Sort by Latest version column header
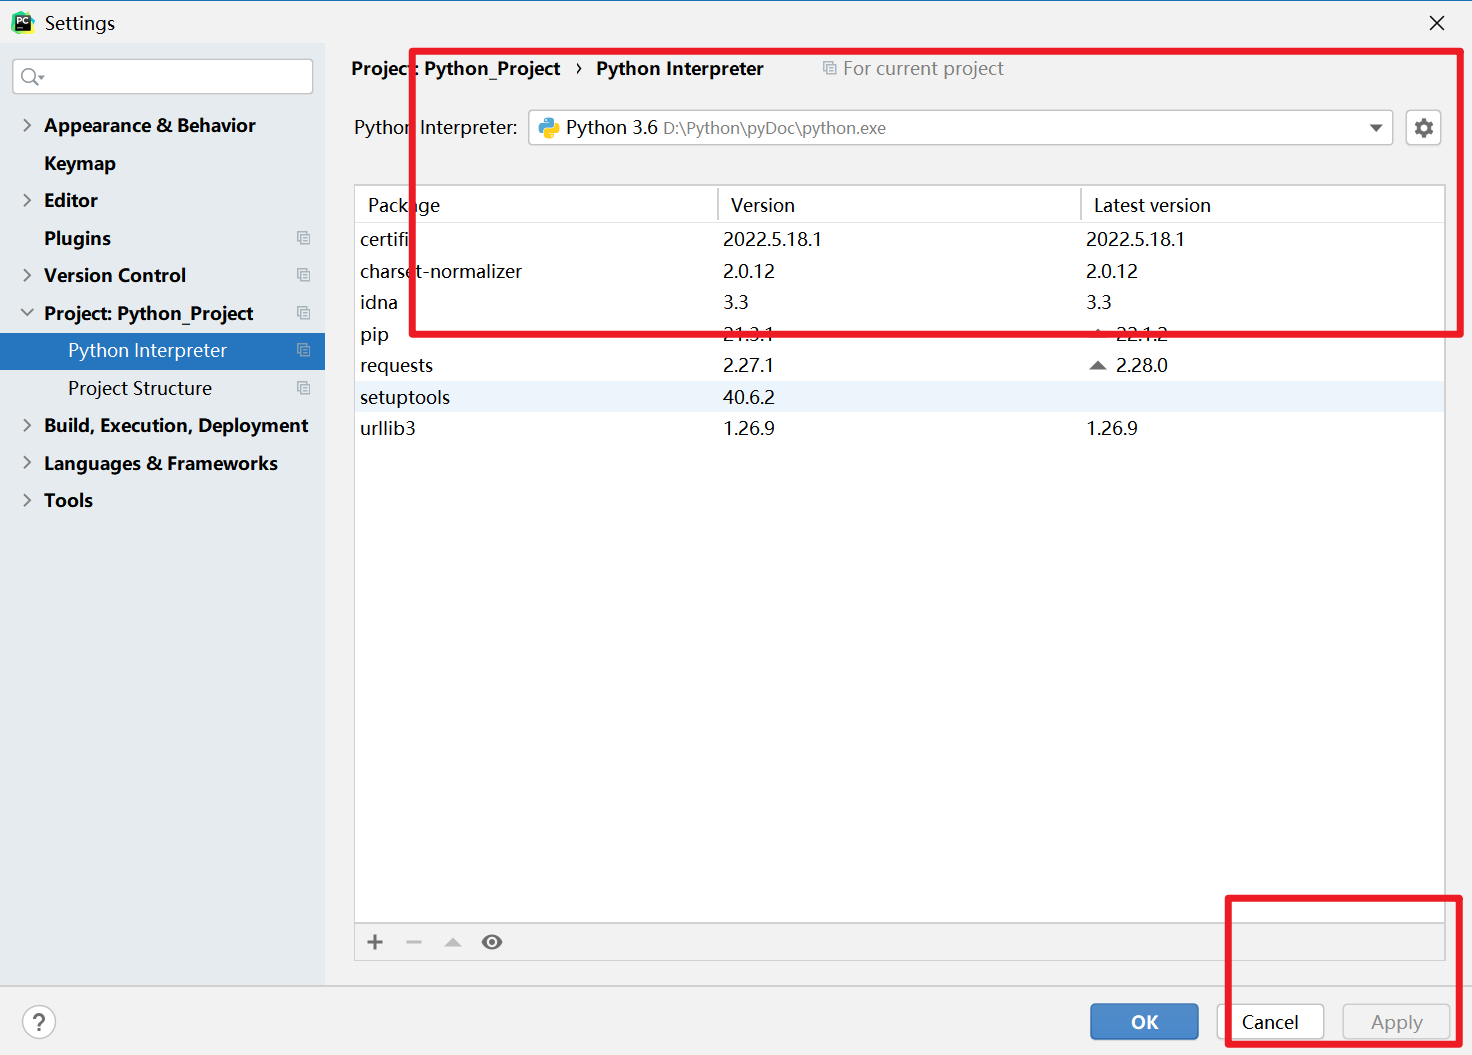1472x1055 pixels. [1263, 205]
